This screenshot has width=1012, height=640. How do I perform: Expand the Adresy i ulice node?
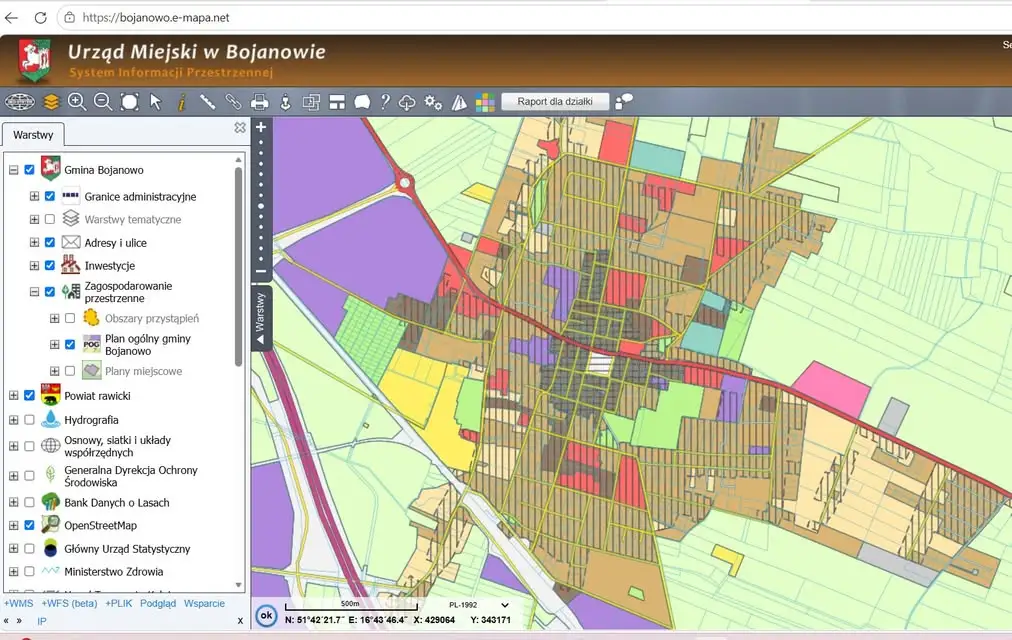(x=34, y=243)
